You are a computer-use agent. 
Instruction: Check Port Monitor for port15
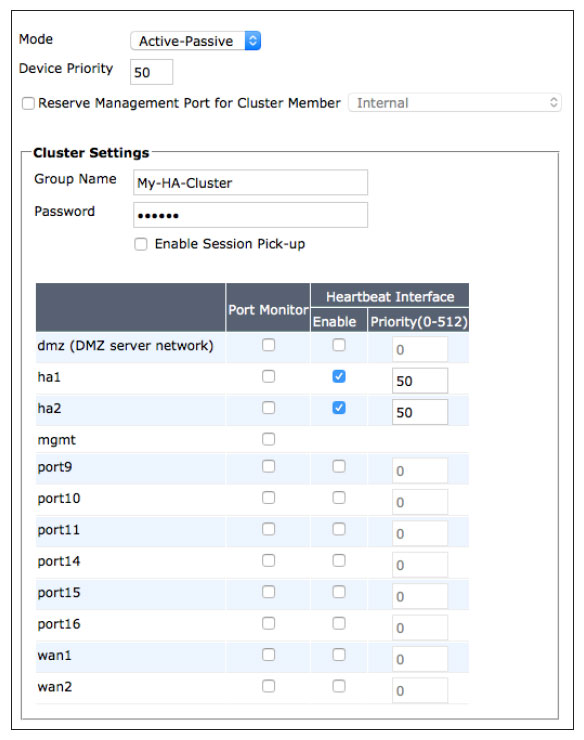click(x=269, y=592)
